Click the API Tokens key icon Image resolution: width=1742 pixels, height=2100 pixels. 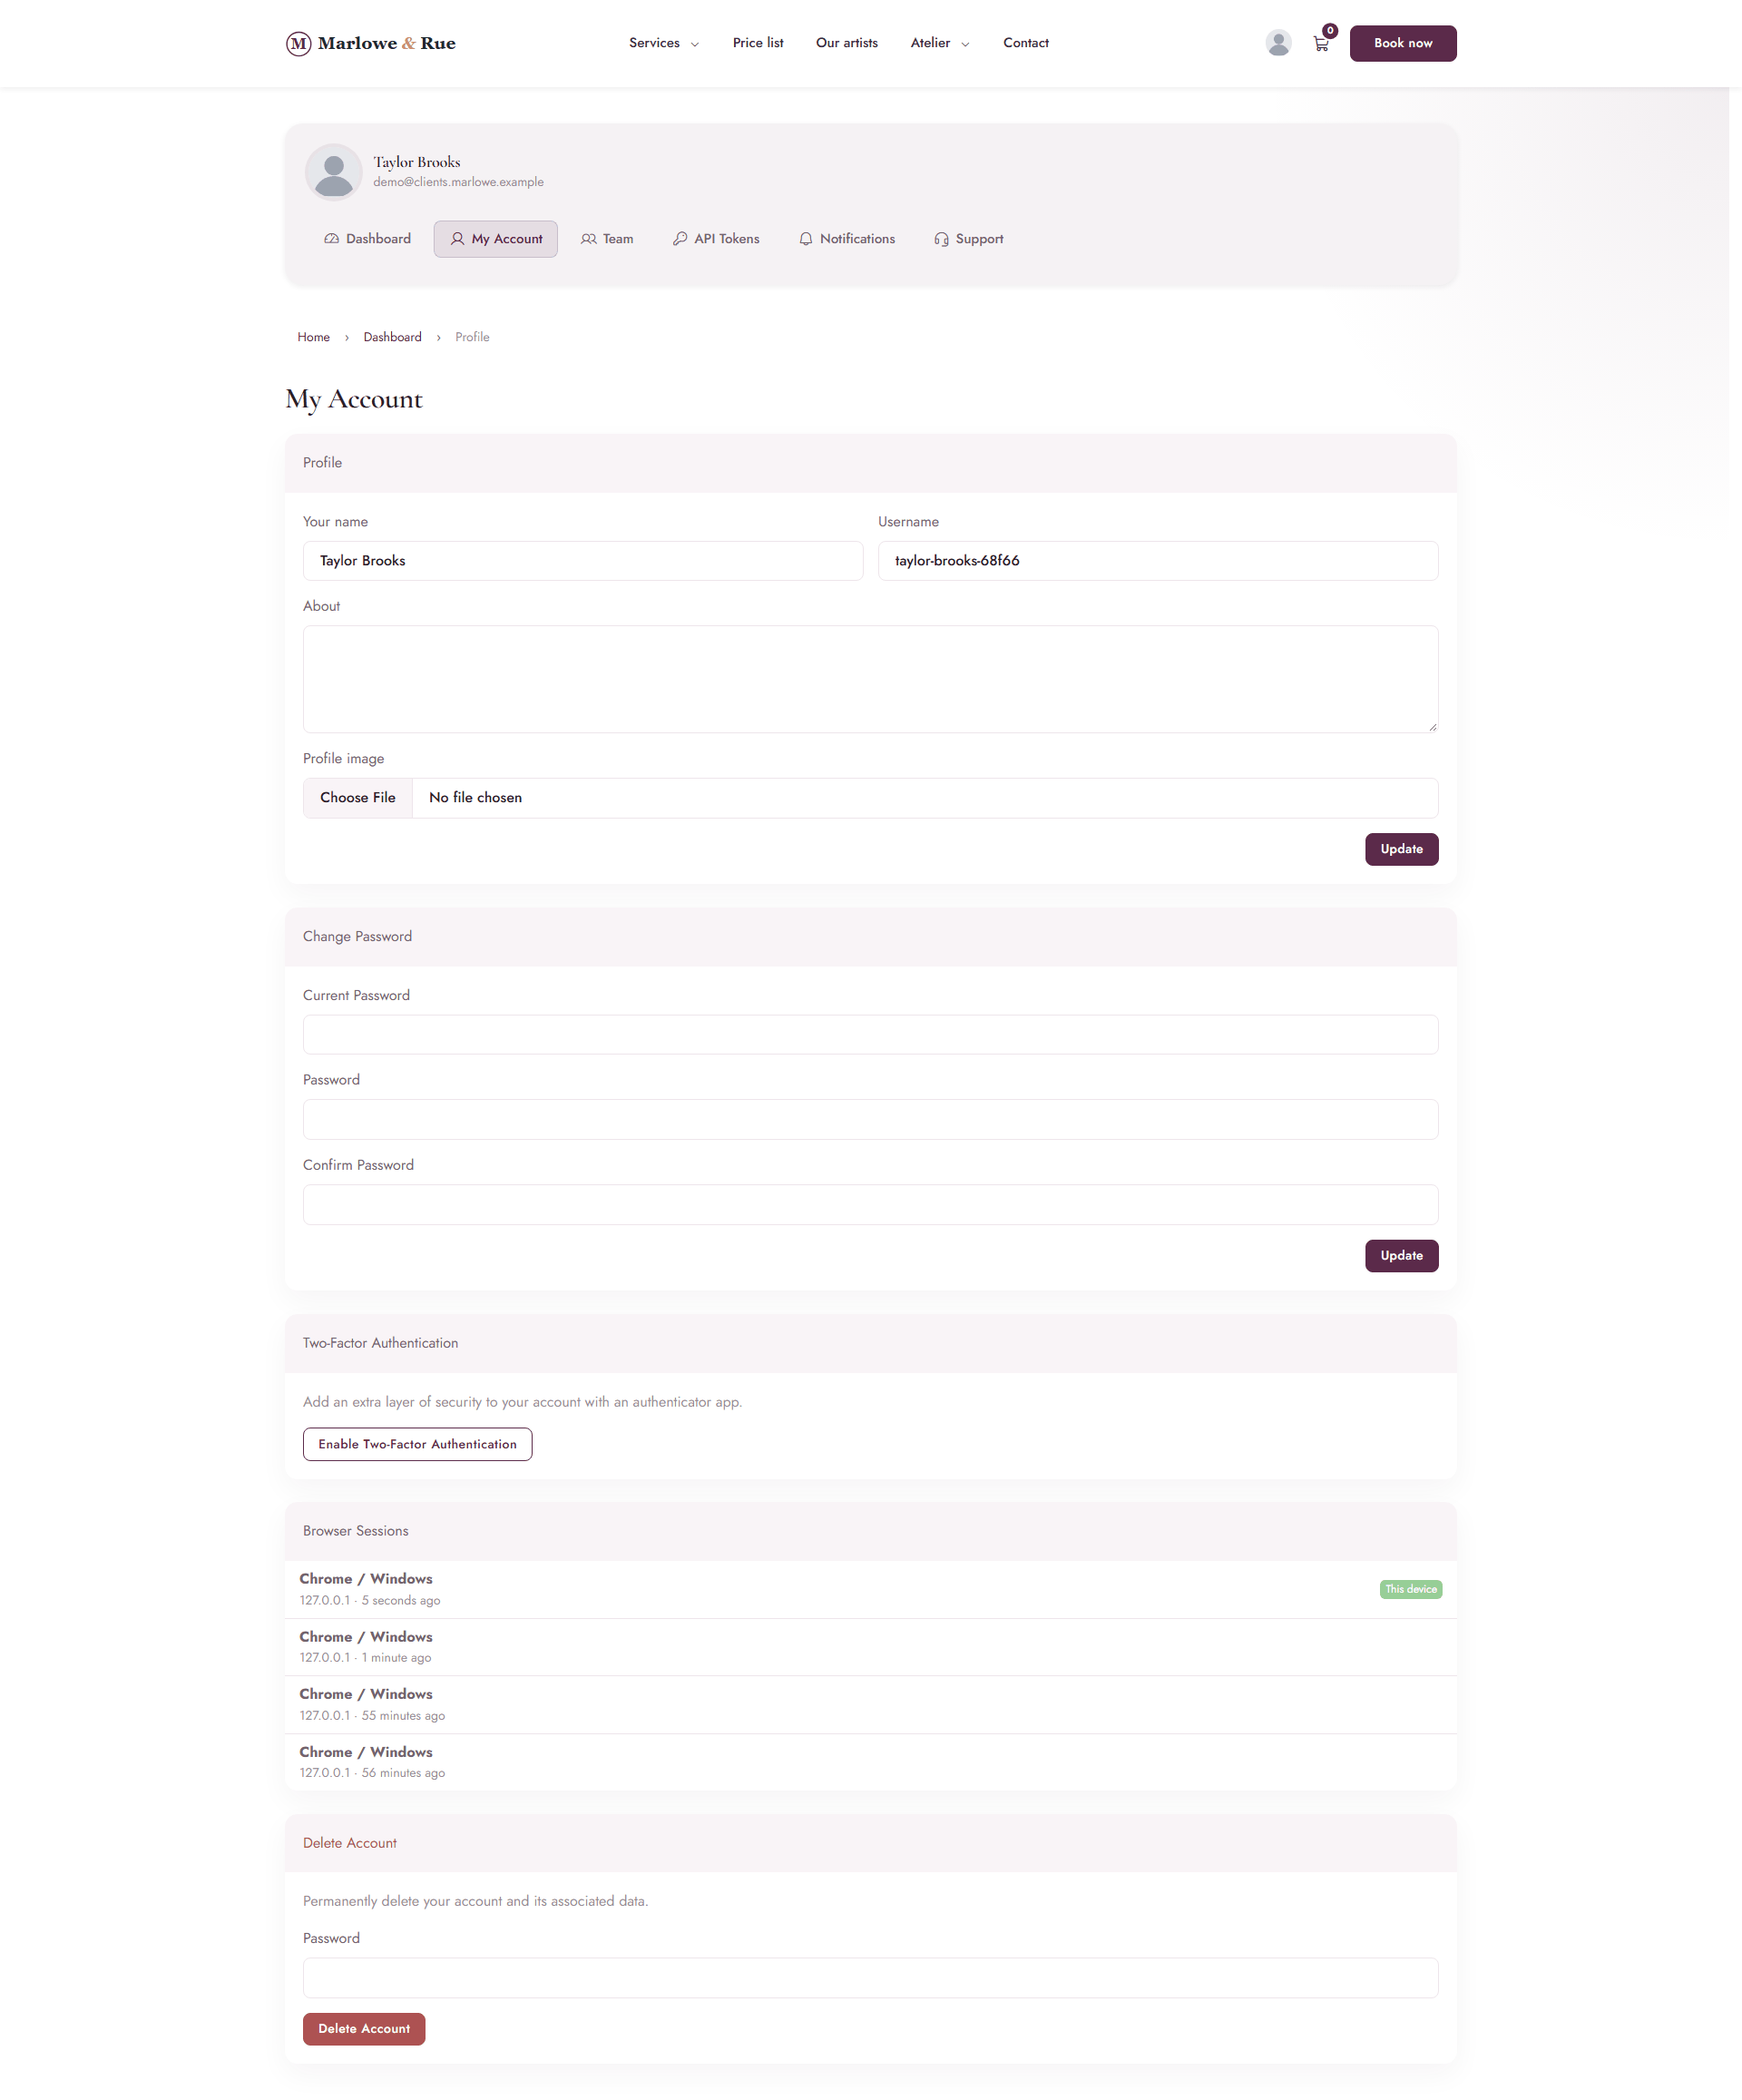coord(680,239)
